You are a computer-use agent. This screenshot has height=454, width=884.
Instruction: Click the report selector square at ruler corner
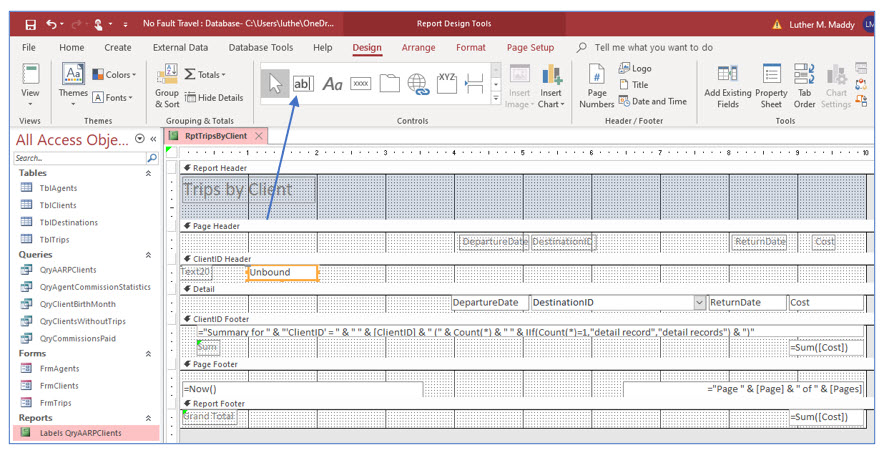click(171, 152)
